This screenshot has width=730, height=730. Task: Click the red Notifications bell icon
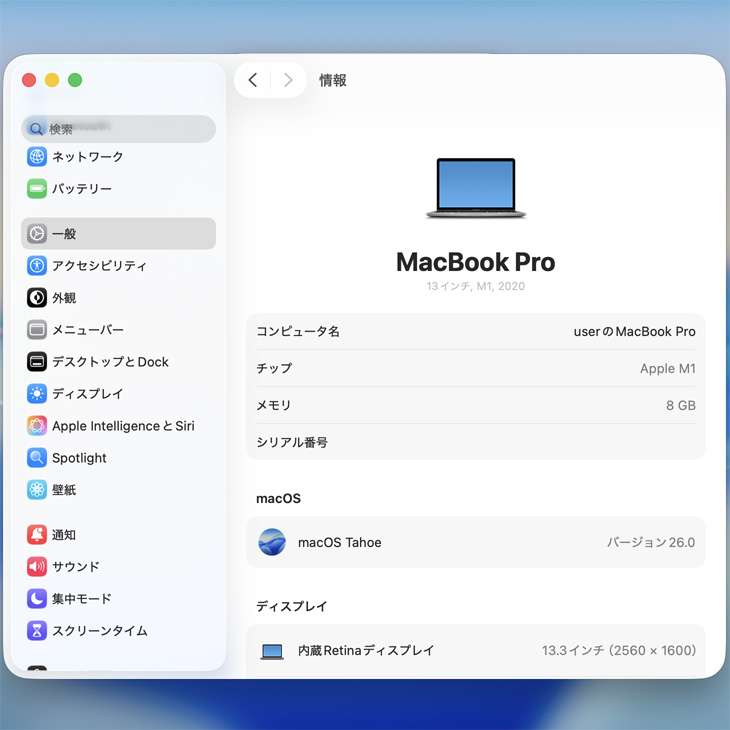point(37,535)
